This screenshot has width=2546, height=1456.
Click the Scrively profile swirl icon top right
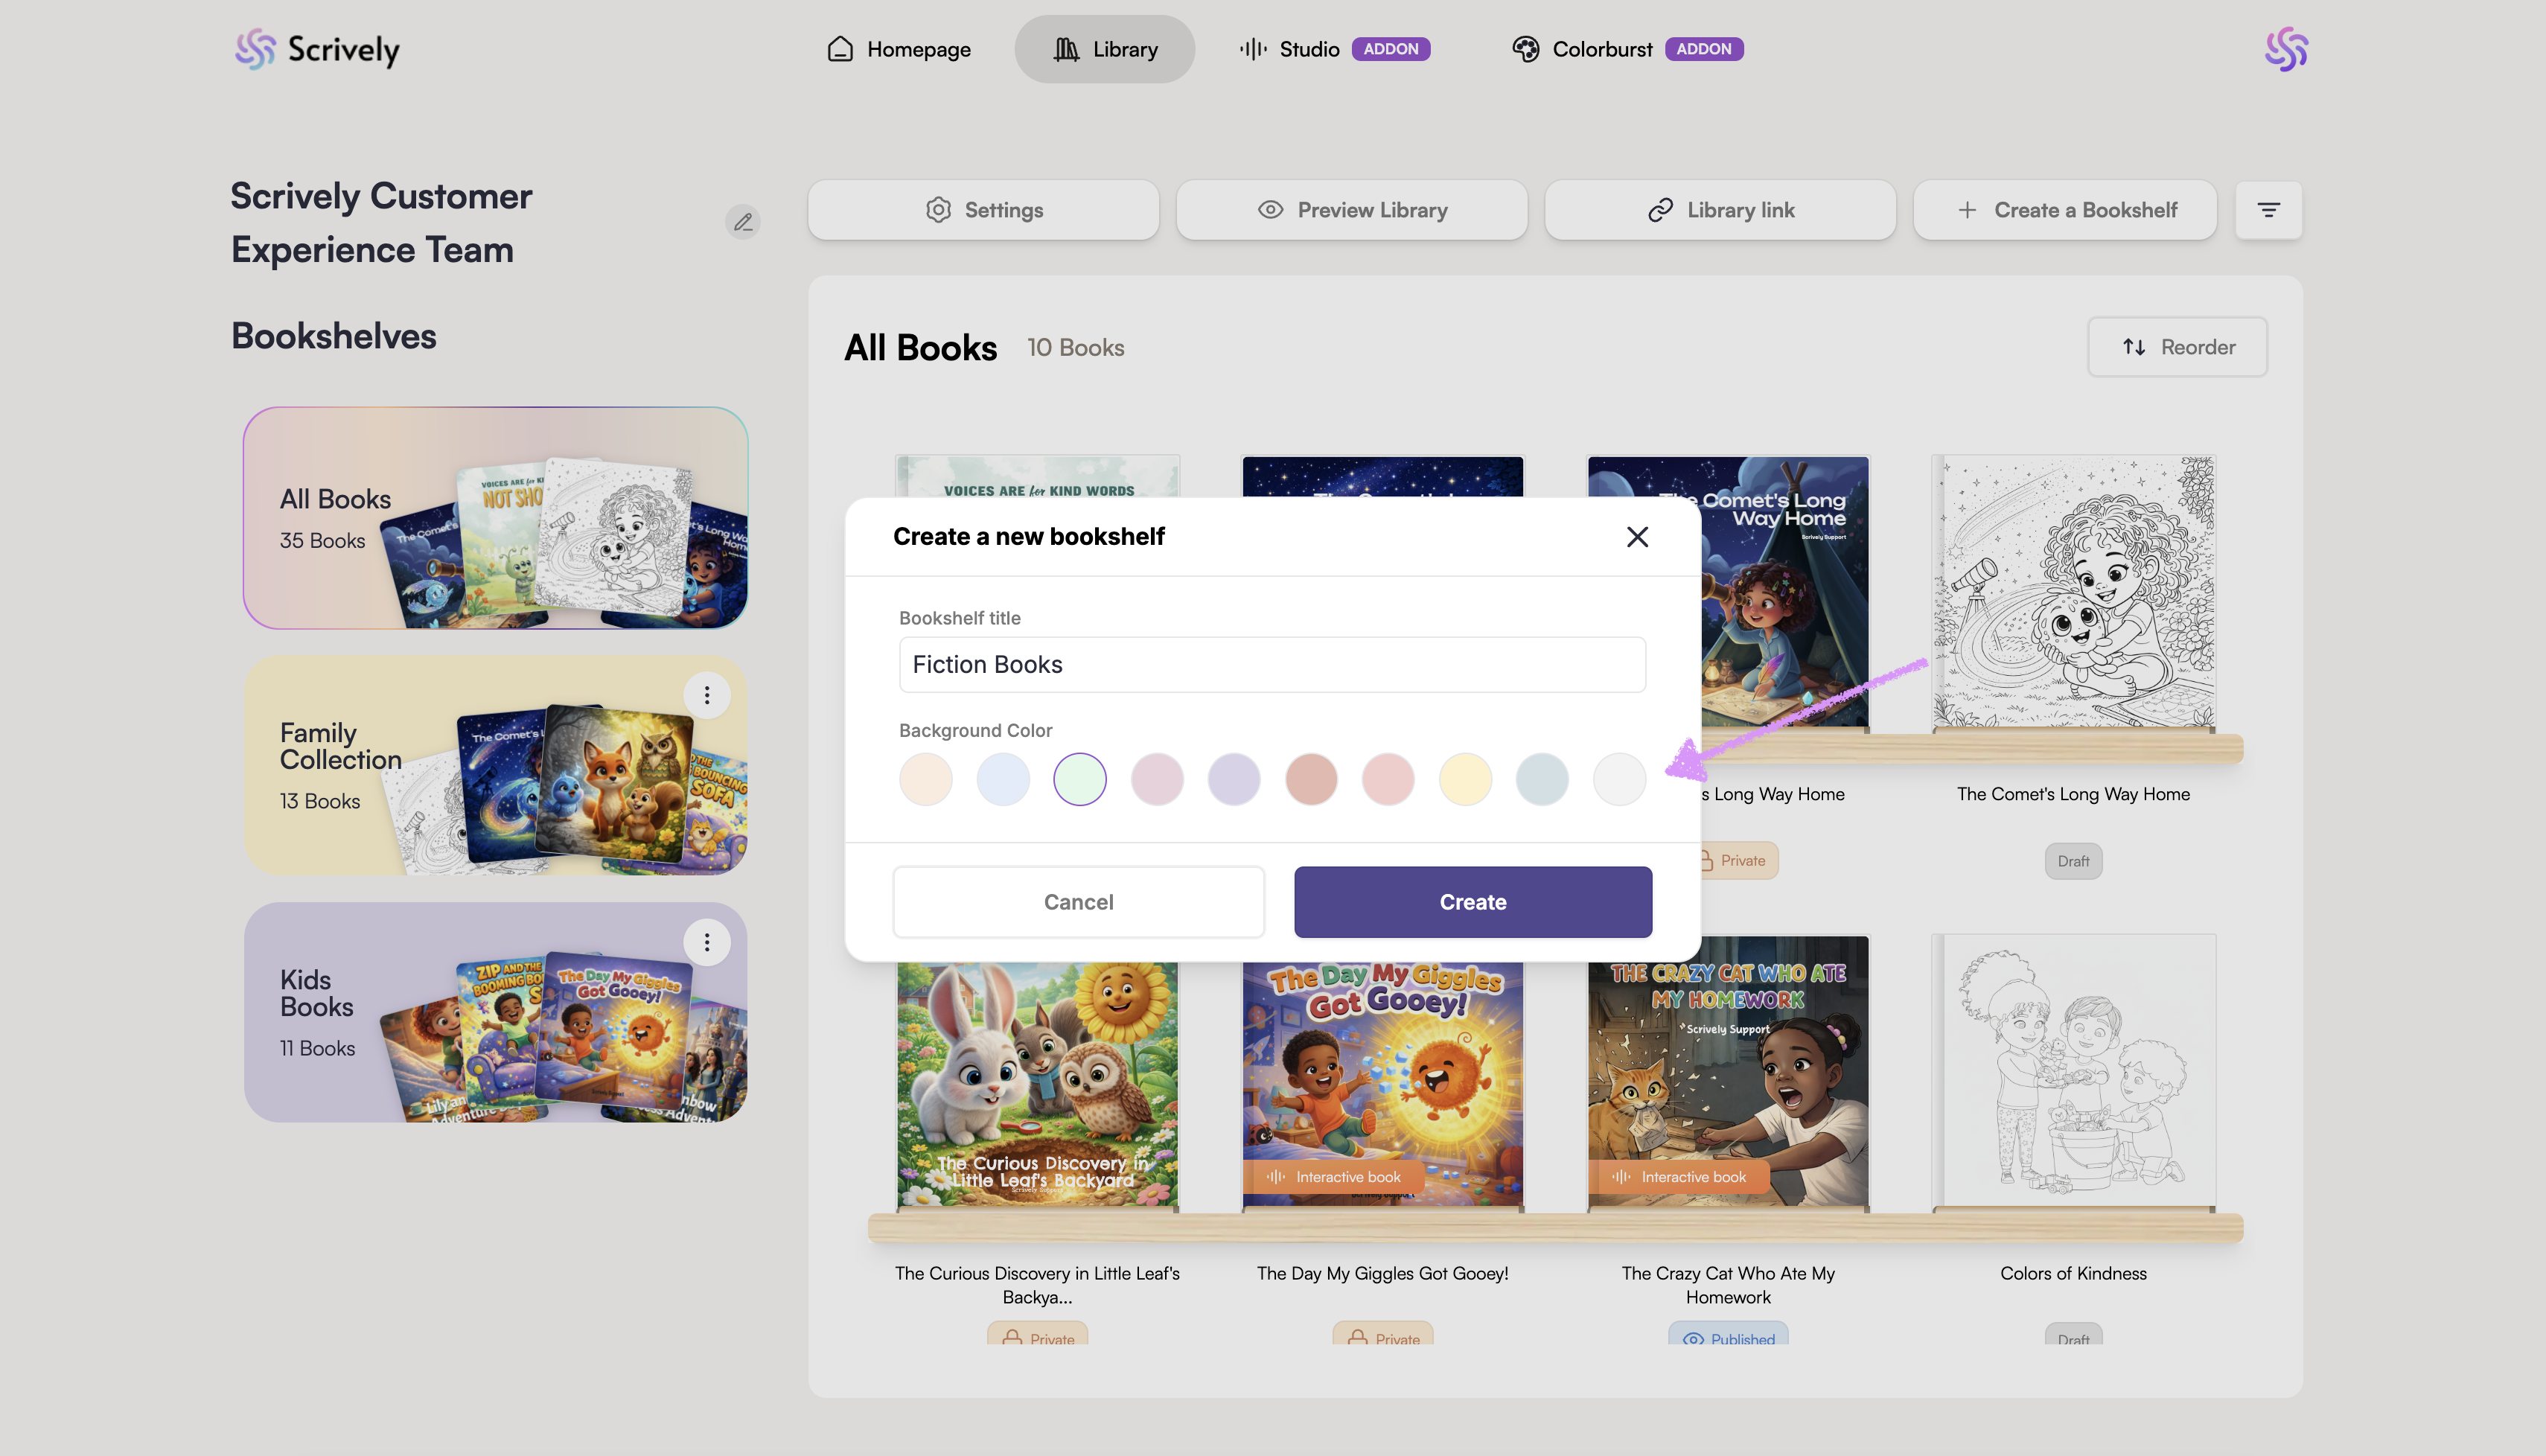pos(2286,49)
